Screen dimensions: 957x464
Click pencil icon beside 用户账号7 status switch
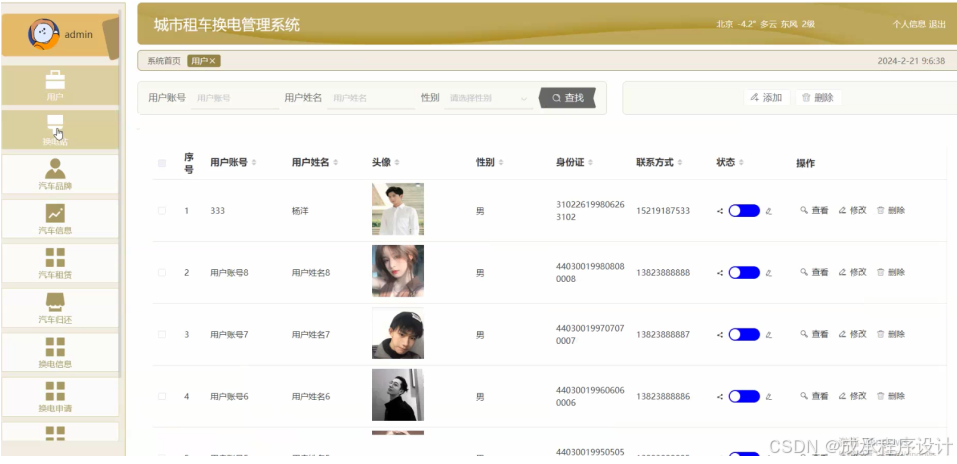768,335
